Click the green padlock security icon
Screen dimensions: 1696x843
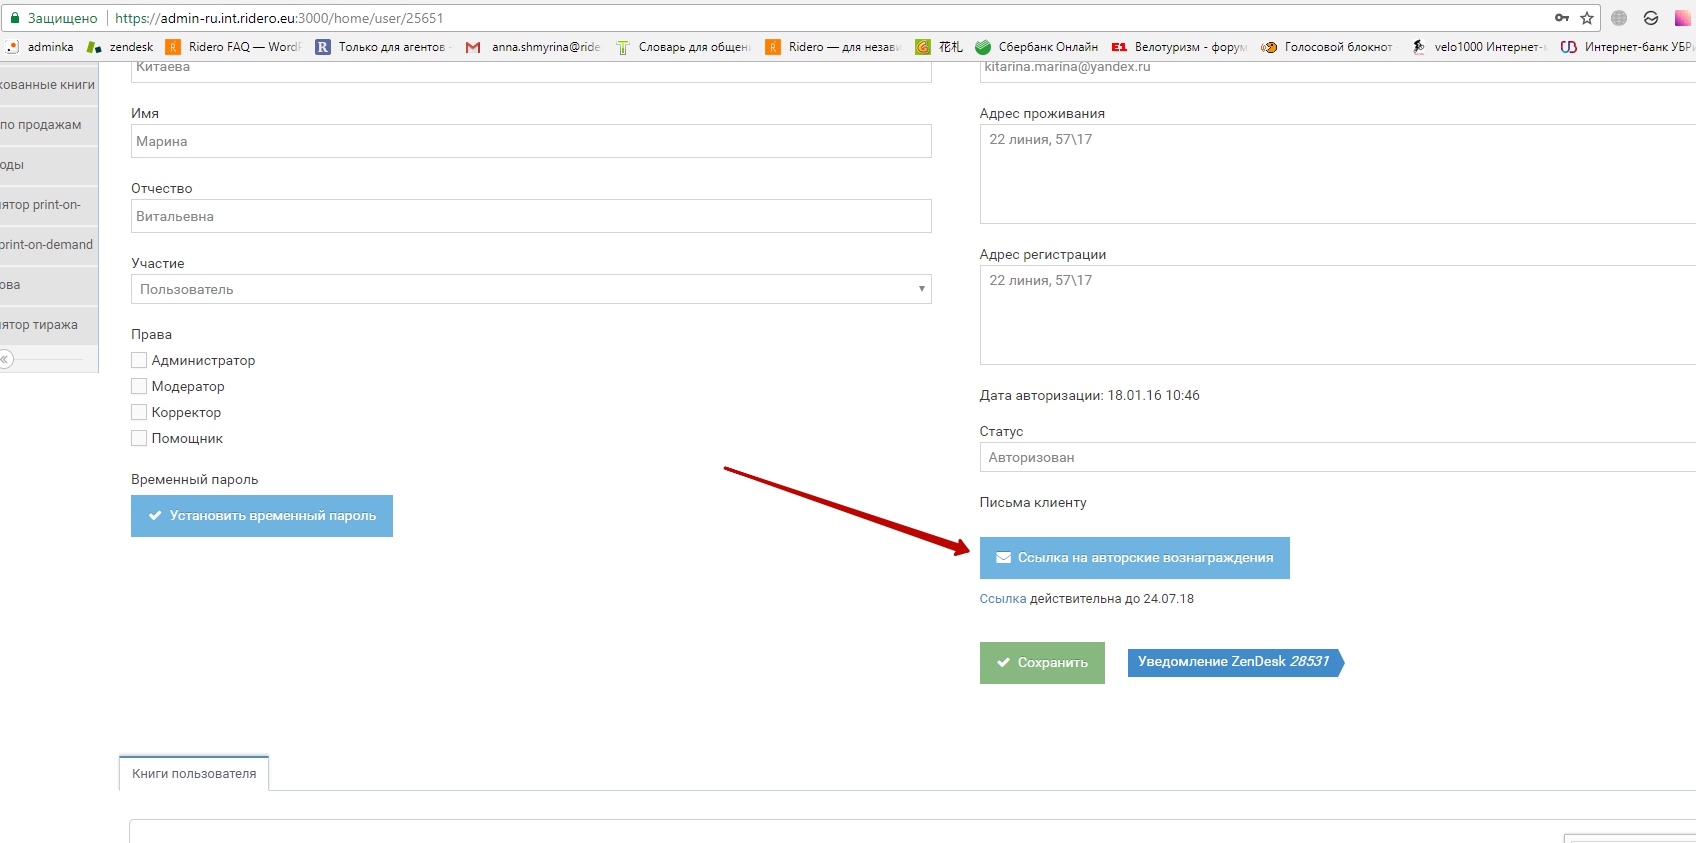pyautogui.click(x=15, y=18)
